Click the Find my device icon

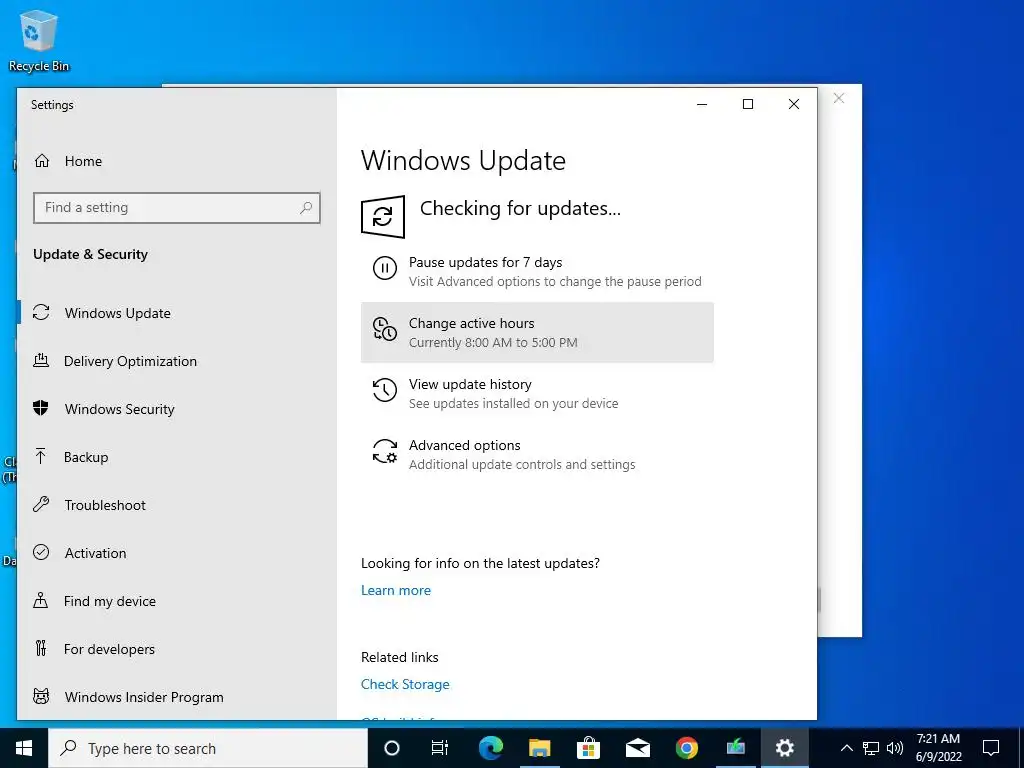pos(41,600)
